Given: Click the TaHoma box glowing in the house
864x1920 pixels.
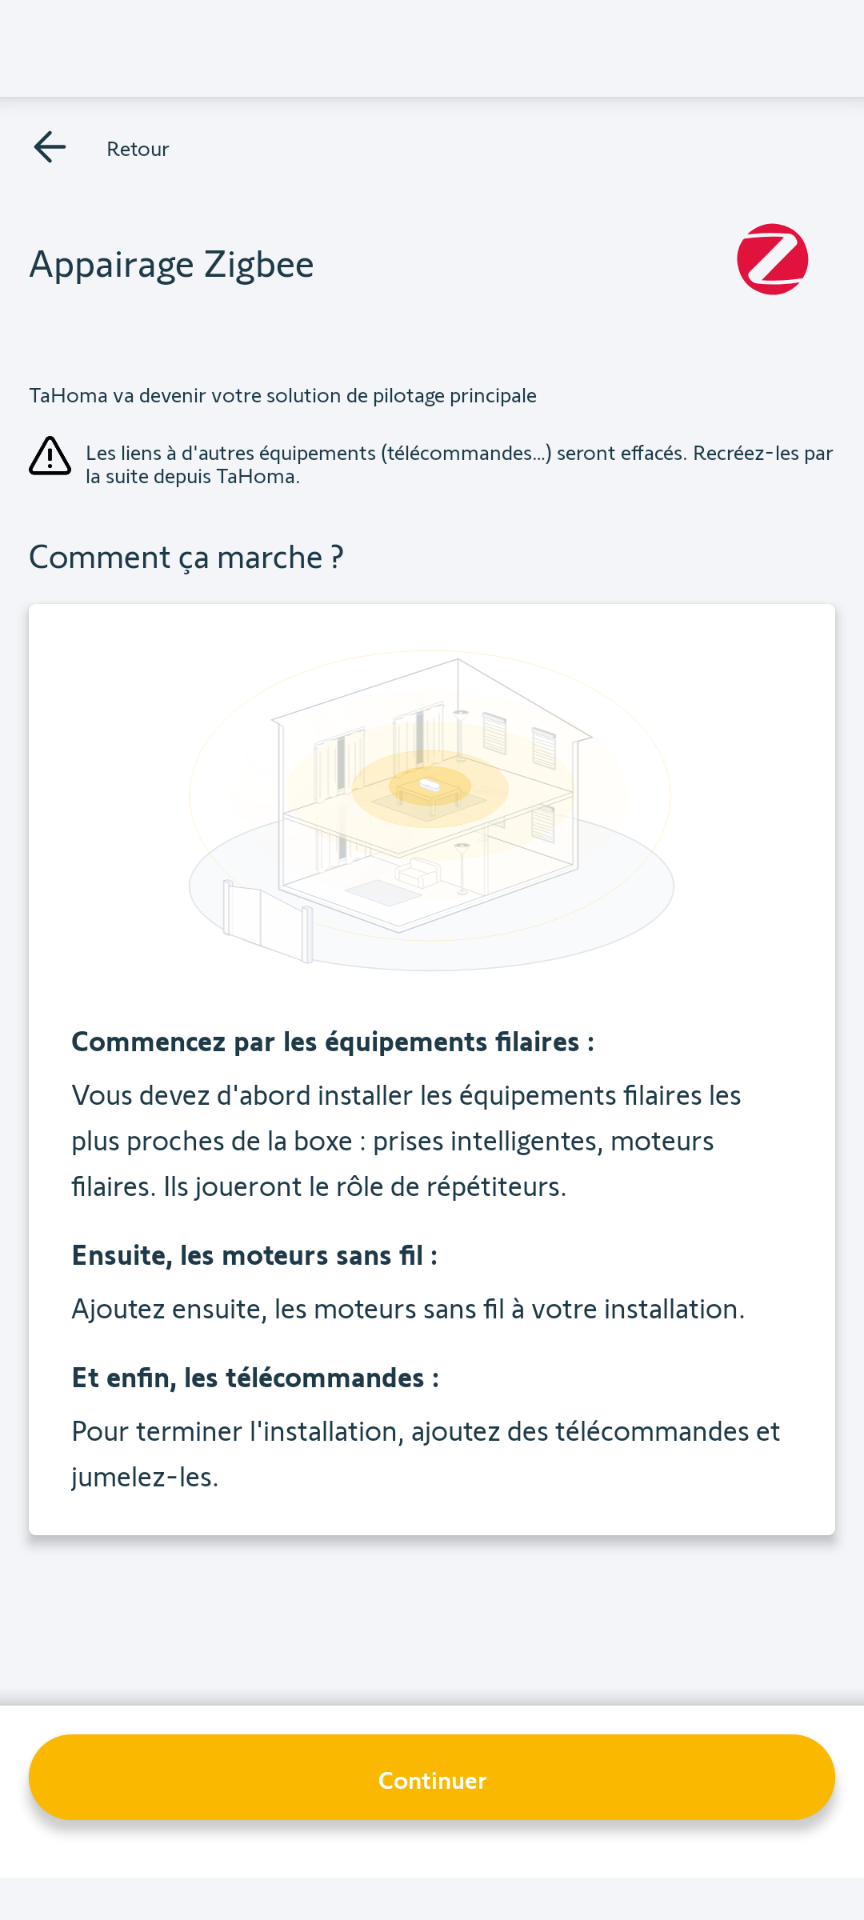Looking at the screenshot, I should [429, 785].
